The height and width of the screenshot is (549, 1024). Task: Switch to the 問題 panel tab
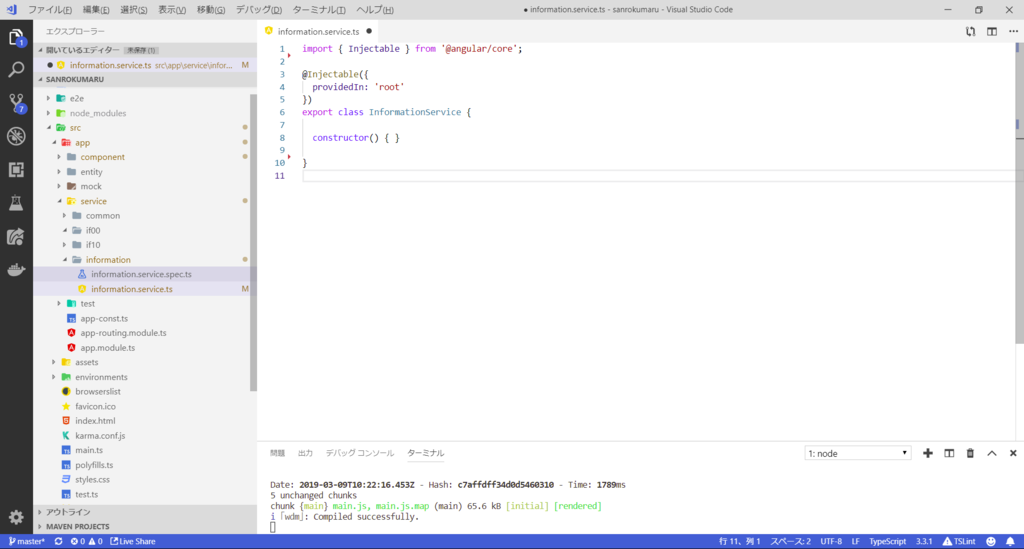(278, 453)
